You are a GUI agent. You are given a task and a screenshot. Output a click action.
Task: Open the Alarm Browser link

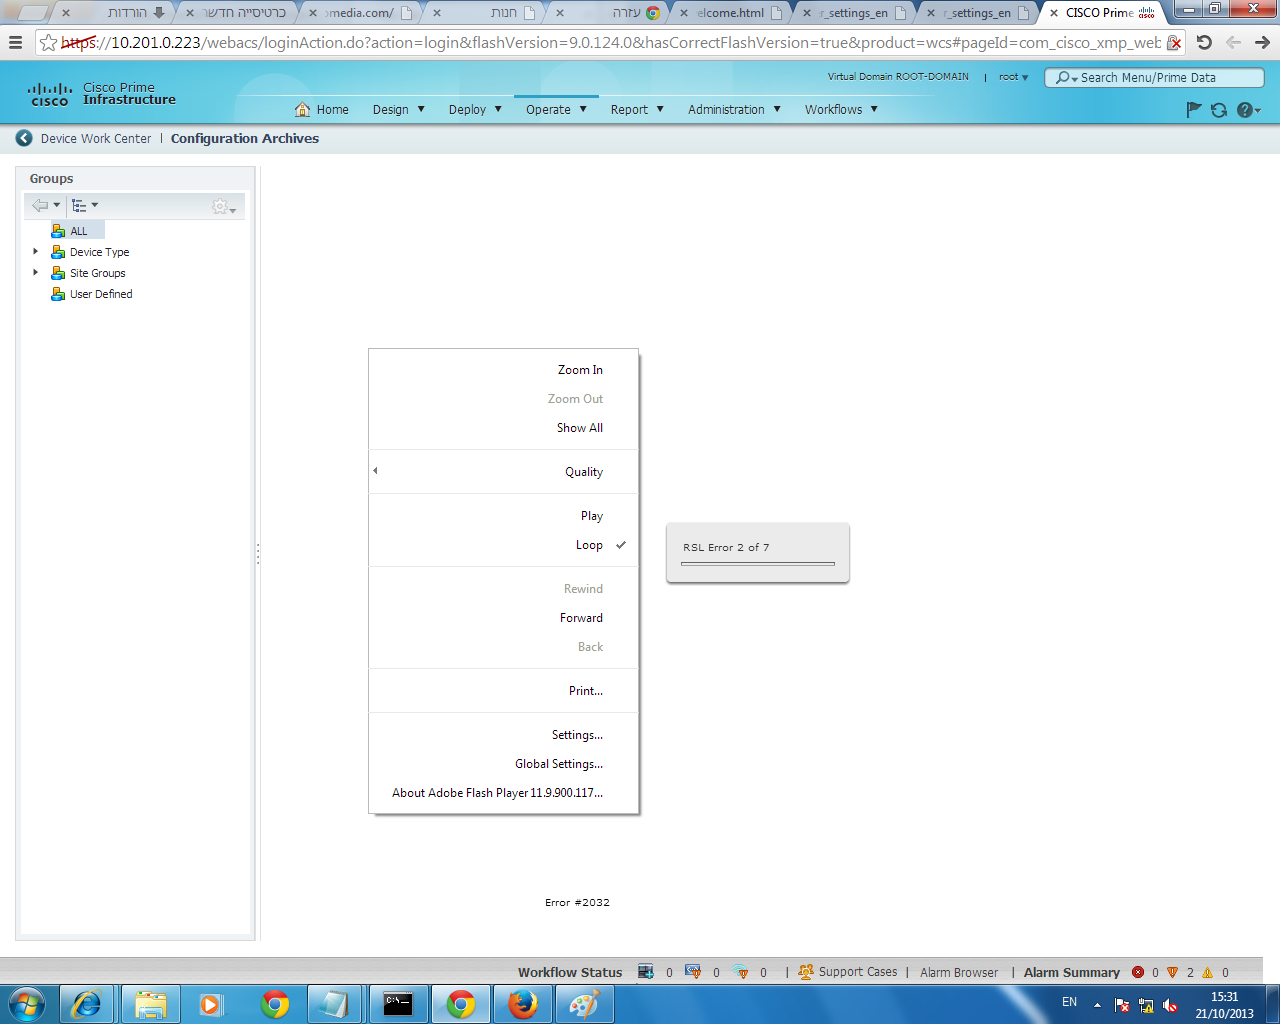pos(959,972)
